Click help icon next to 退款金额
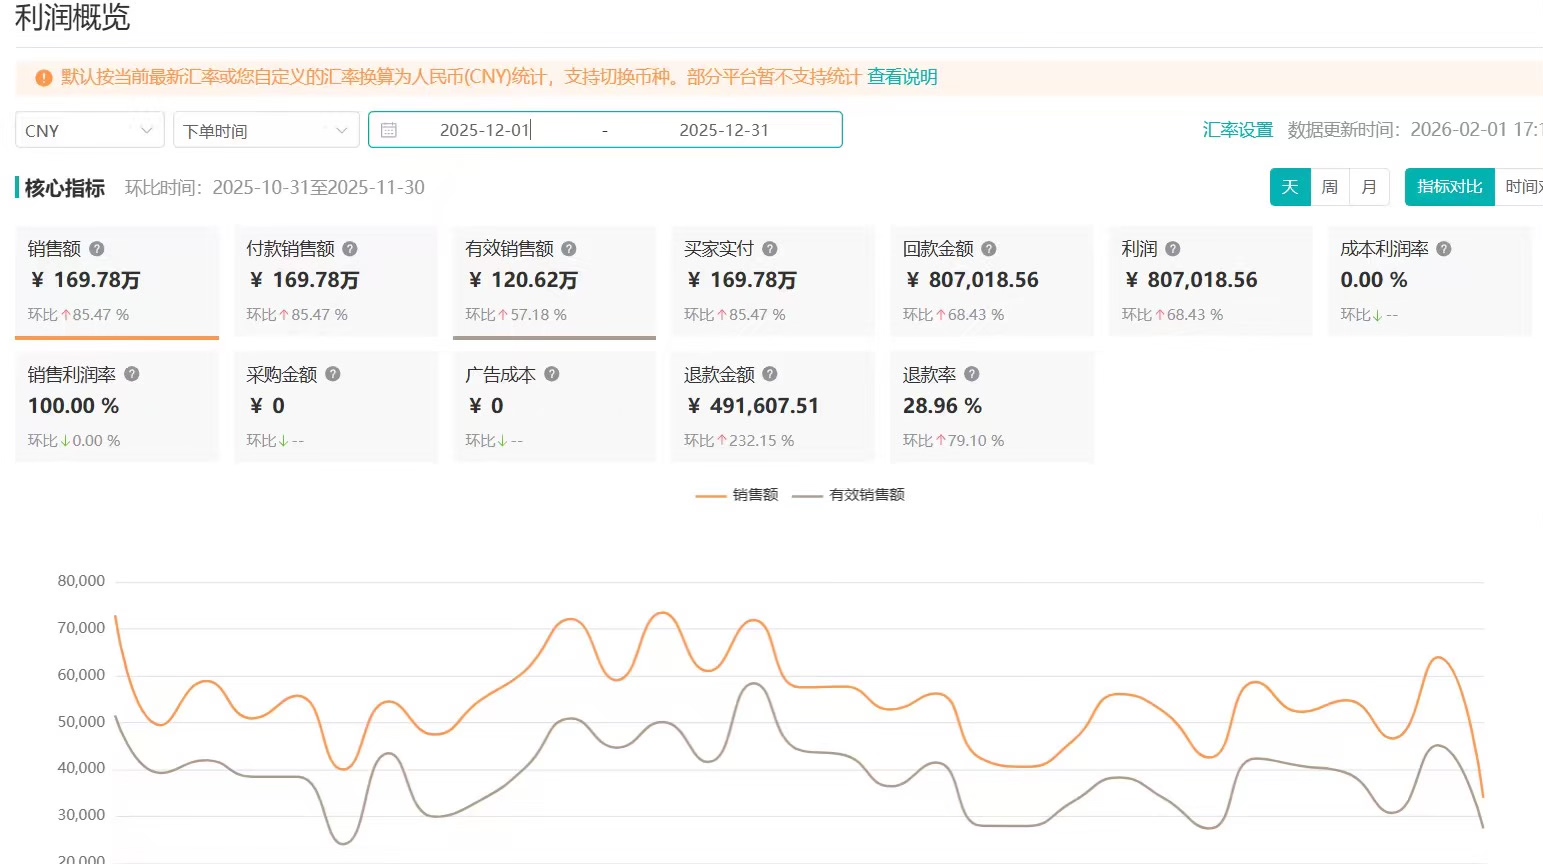1543x864 pixels. point(770,374)
